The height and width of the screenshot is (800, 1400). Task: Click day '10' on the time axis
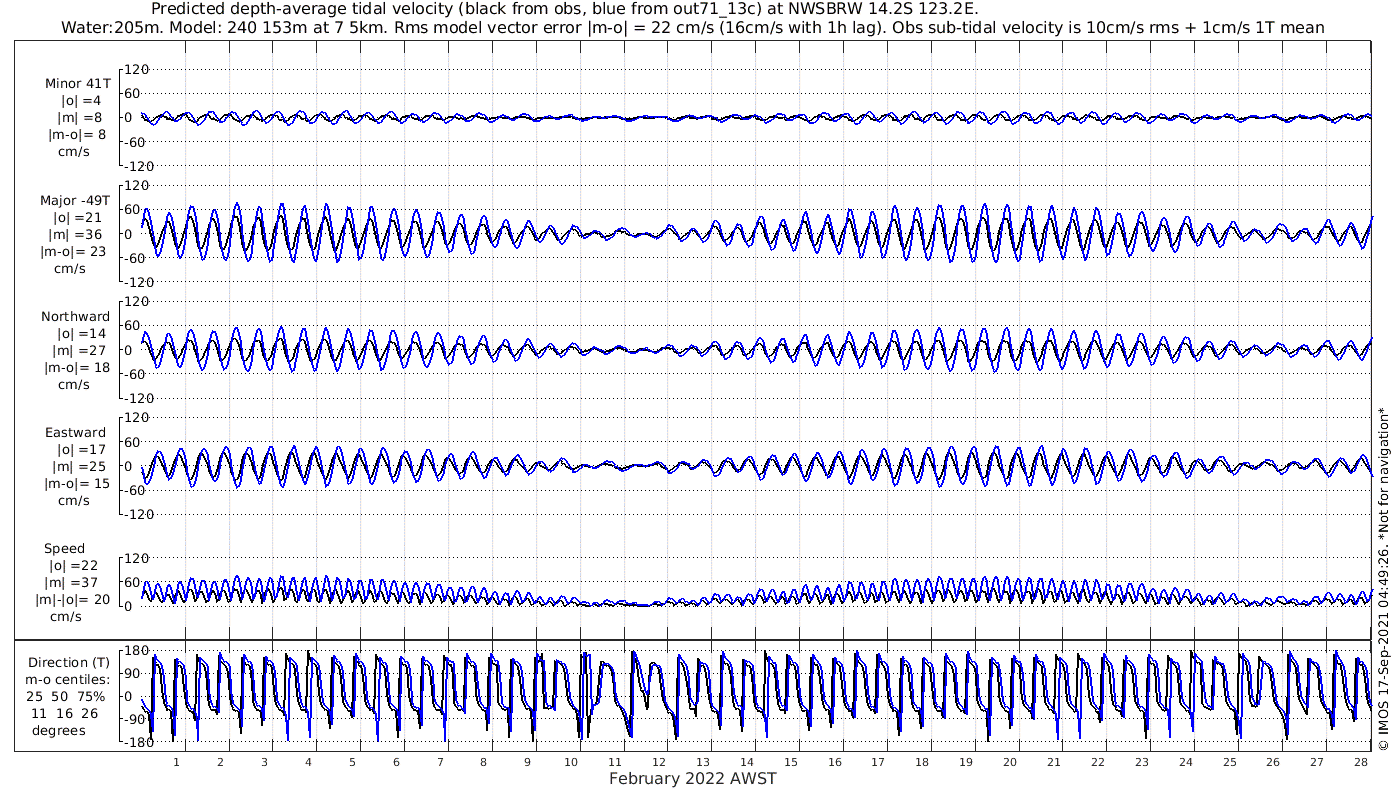pos(572,763)
